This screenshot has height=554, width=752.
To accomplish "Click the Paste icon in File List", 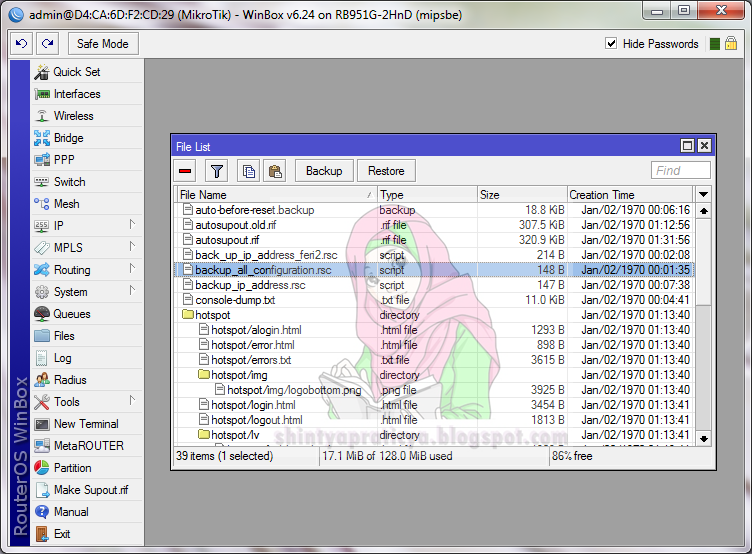I will tap(275, 171).
